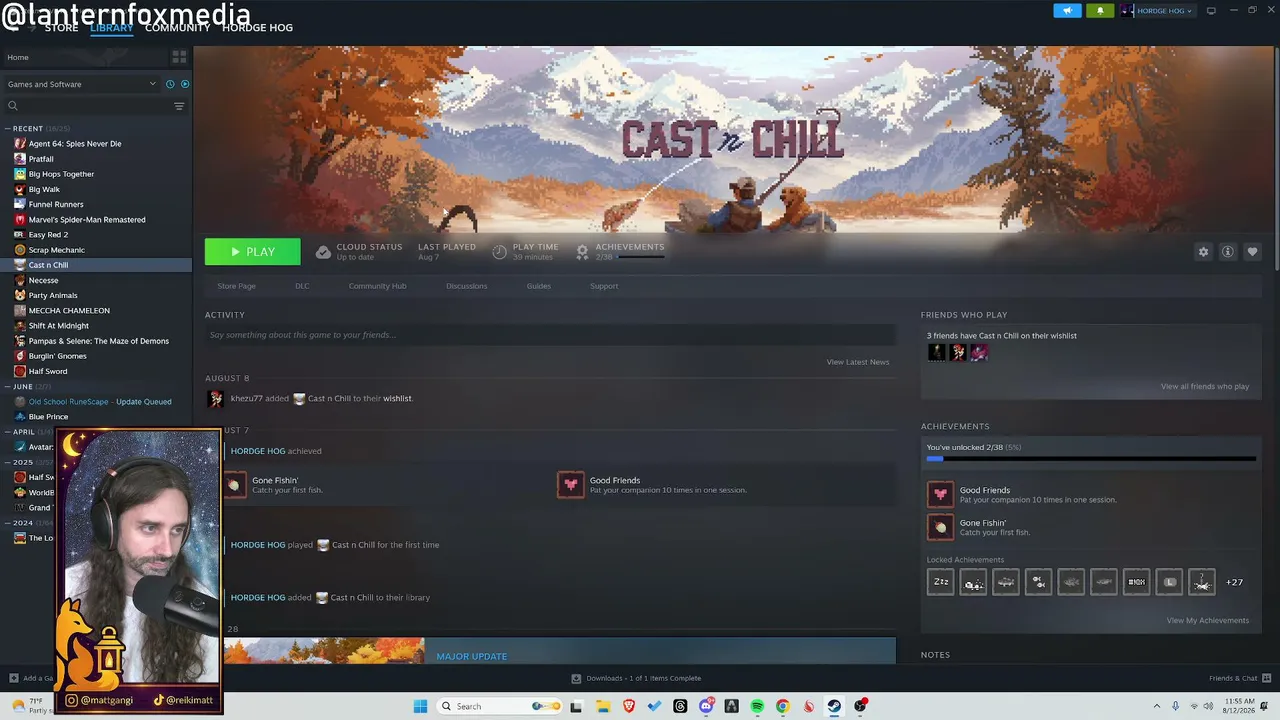Click the locked Zzz achievement icon
Viewport: 1280px width, 720px height.
point(941,582)
